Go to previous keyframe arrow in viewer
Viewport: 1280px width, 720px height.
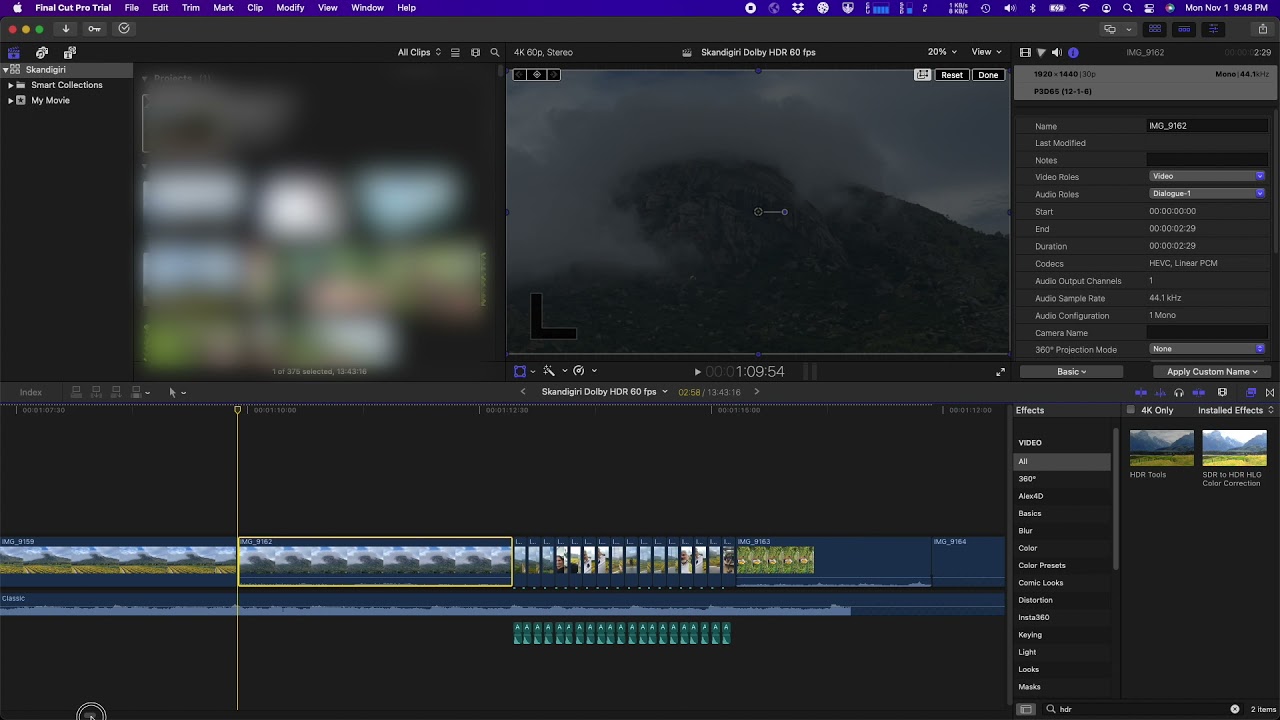click(x=520, y=75)
